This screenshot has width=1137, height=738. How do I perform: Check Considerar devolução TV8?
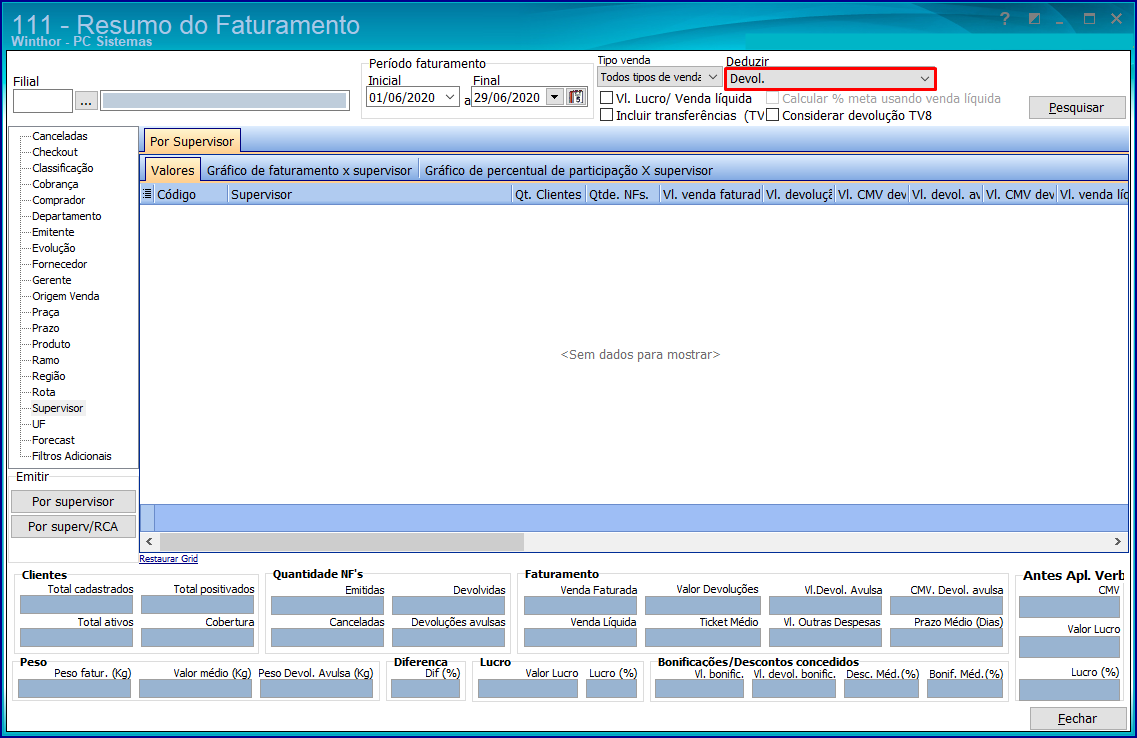pos(773,115)
